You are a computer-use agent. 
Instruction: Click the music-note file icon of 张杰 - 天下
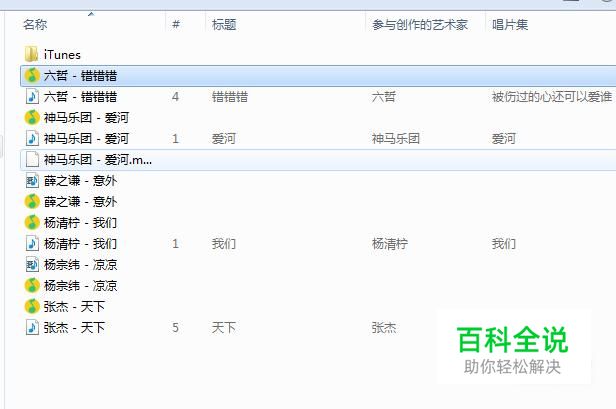coord(32,327)
